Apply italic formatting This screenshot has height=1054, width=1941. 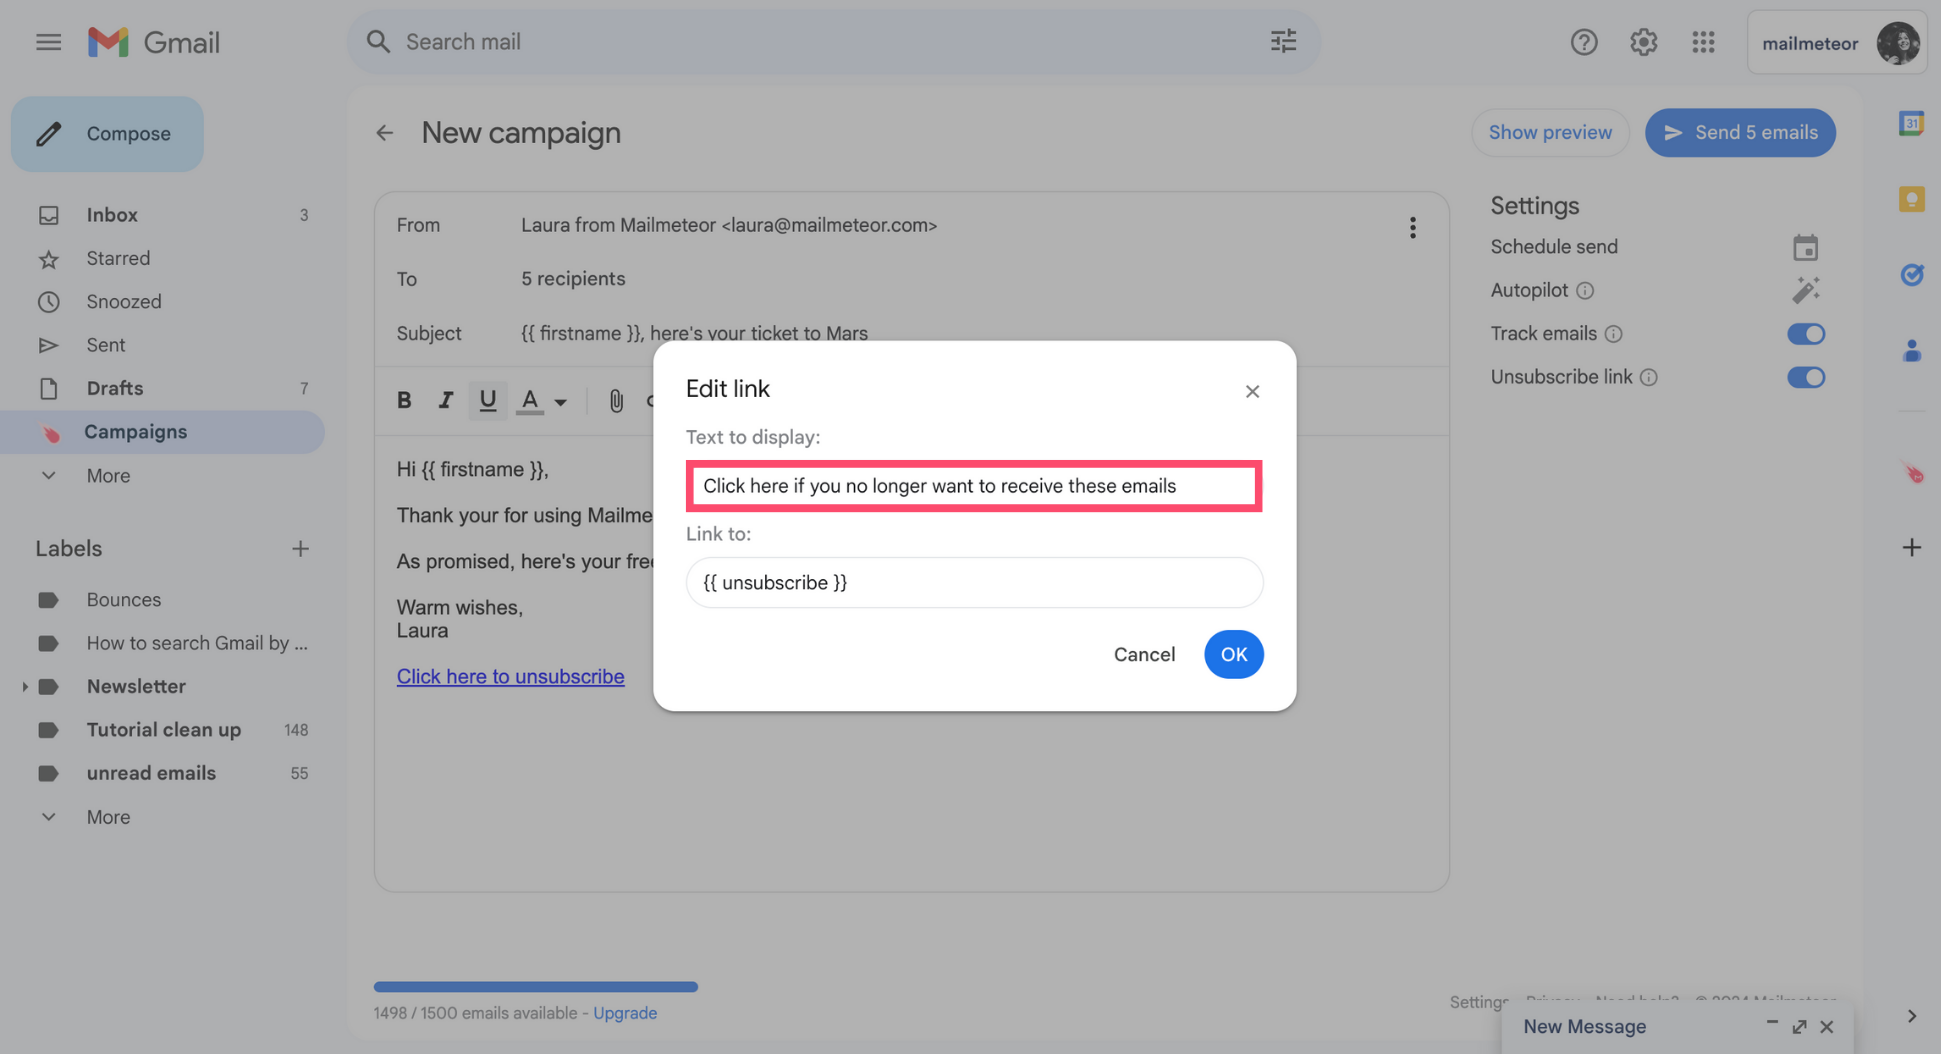445,400
